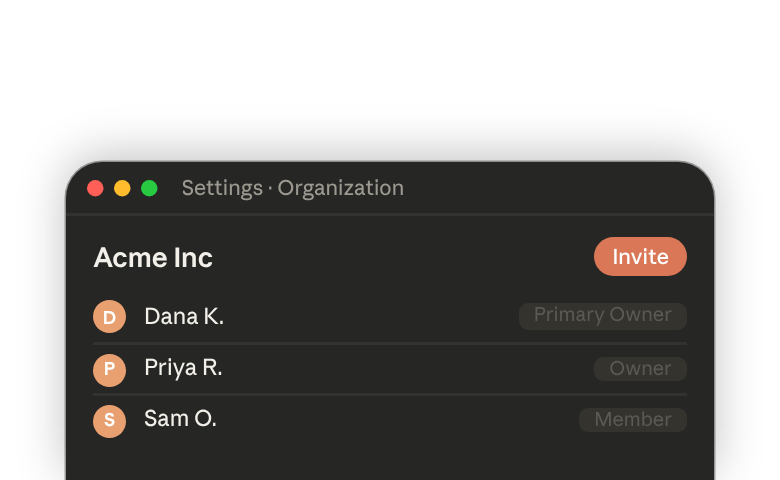Choose the Sam O. member name

pyautogui.click(x=180, y=419)
